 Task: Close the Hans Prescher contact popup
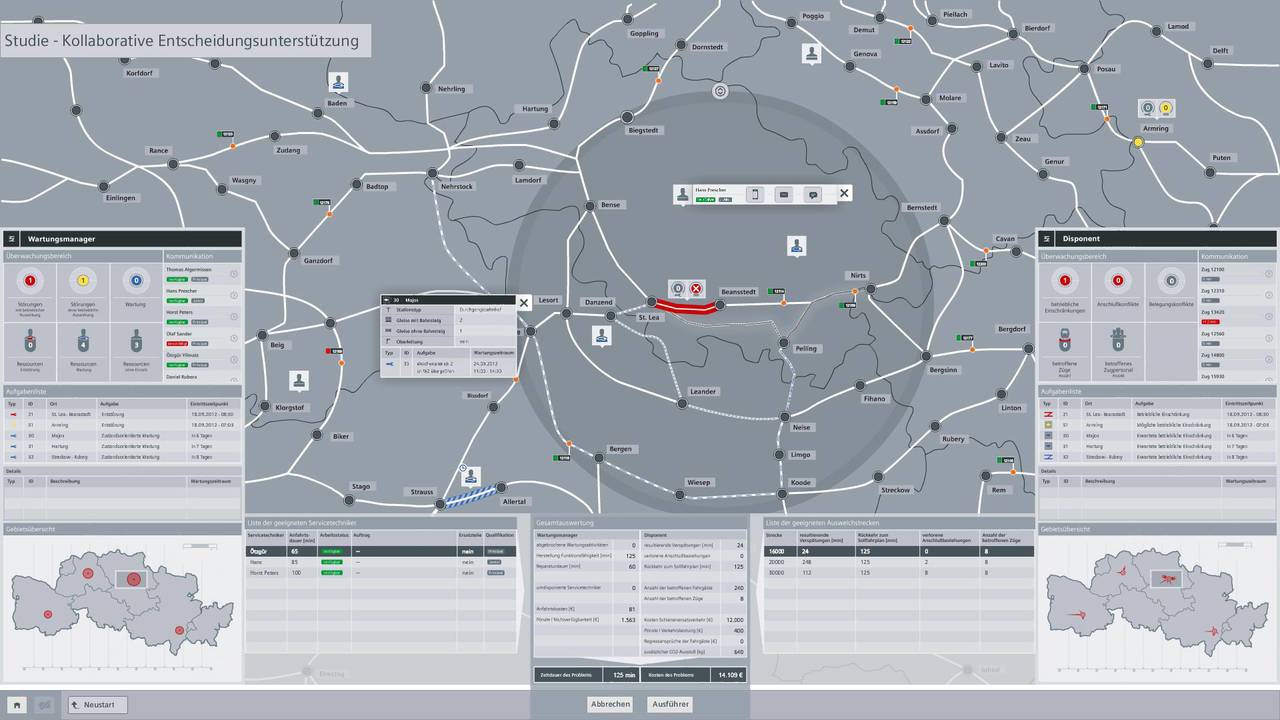coord(844,194)
